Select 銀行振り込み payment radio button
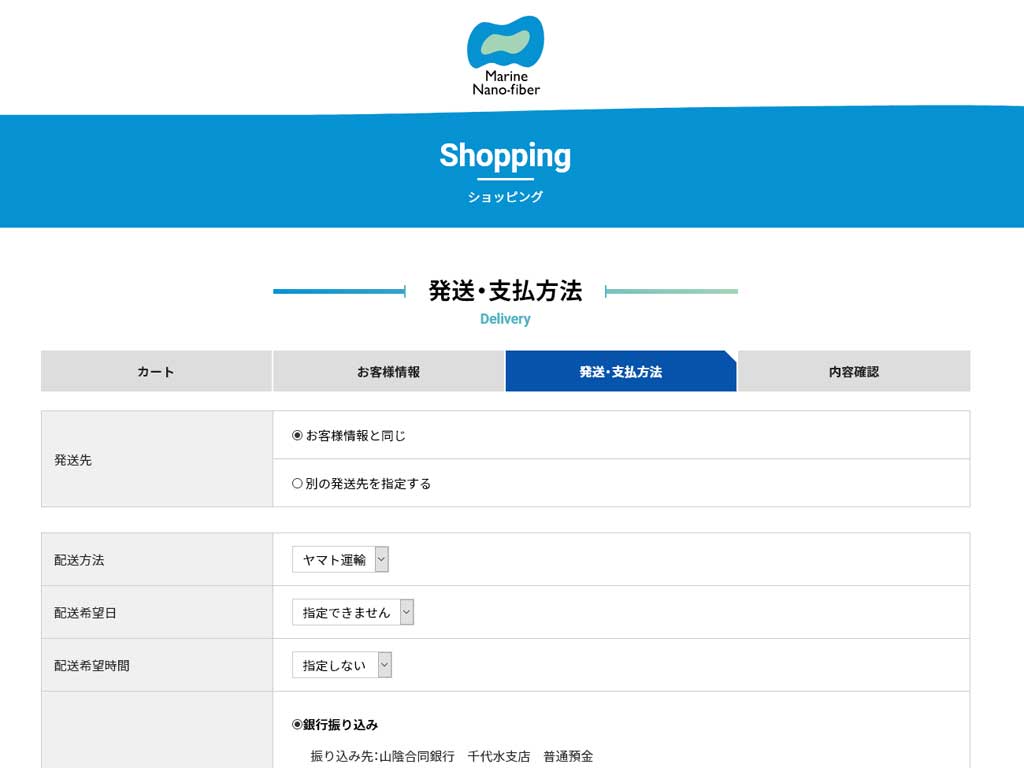Viewport: 1024px width, 768px height. point(297,725)
